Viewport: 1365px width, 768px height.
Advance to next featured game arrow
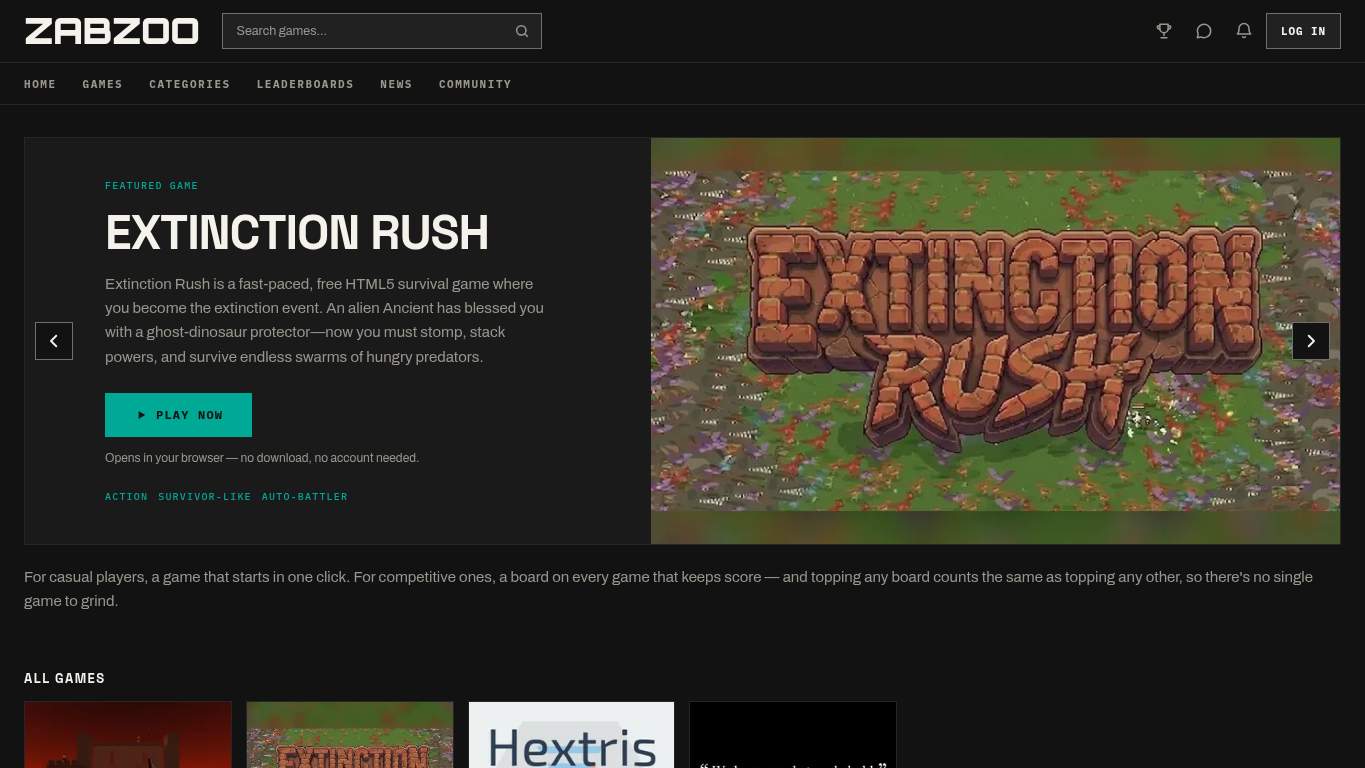(1311, 341)
